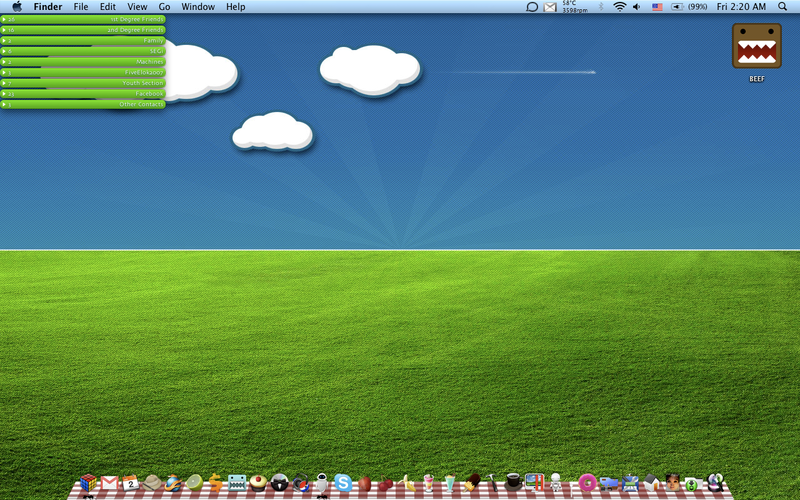This screenshot has width=800, height=500.
Task: Click the battery status showing 99%
Action: pos(689,7)
